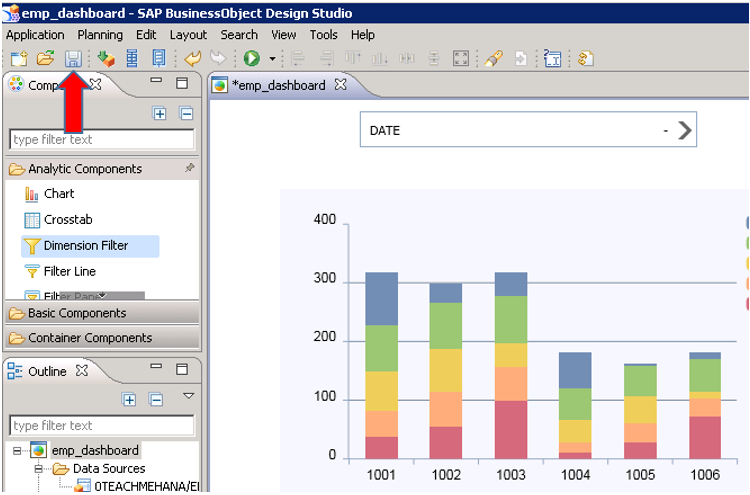The height and width of the screenshot is (495, 750).
Task: Undo the last action
Action: [193, 59]
